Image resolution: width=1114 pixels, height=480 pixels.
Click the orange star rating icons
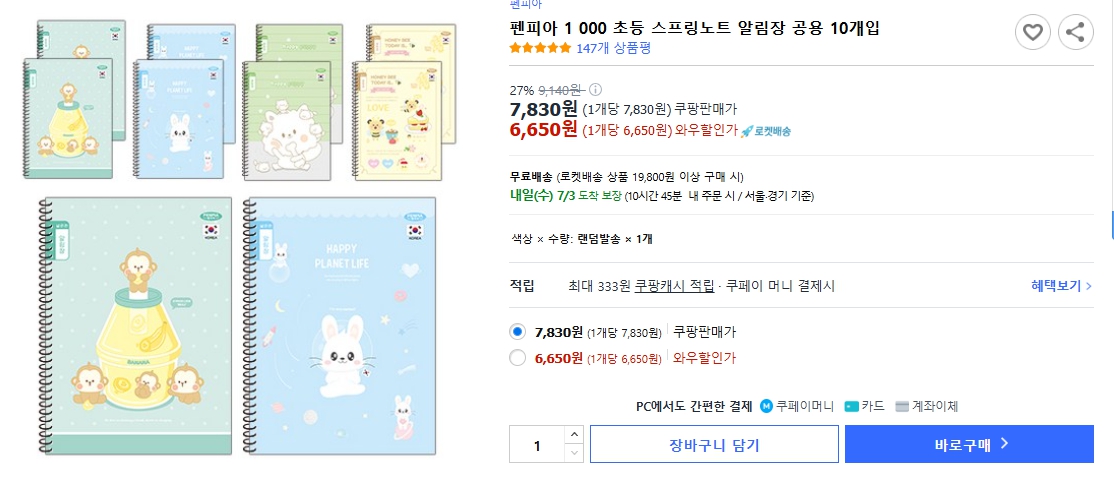[x=540, y=47]
